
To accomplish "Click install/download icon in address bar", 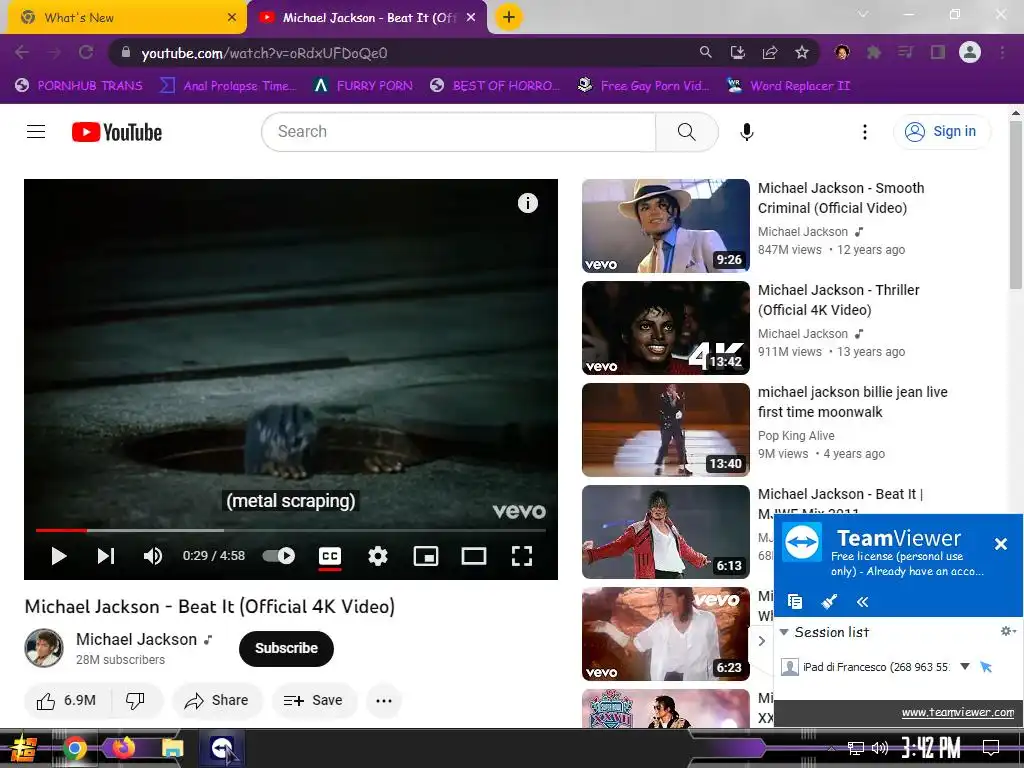I will click(738, 52).
